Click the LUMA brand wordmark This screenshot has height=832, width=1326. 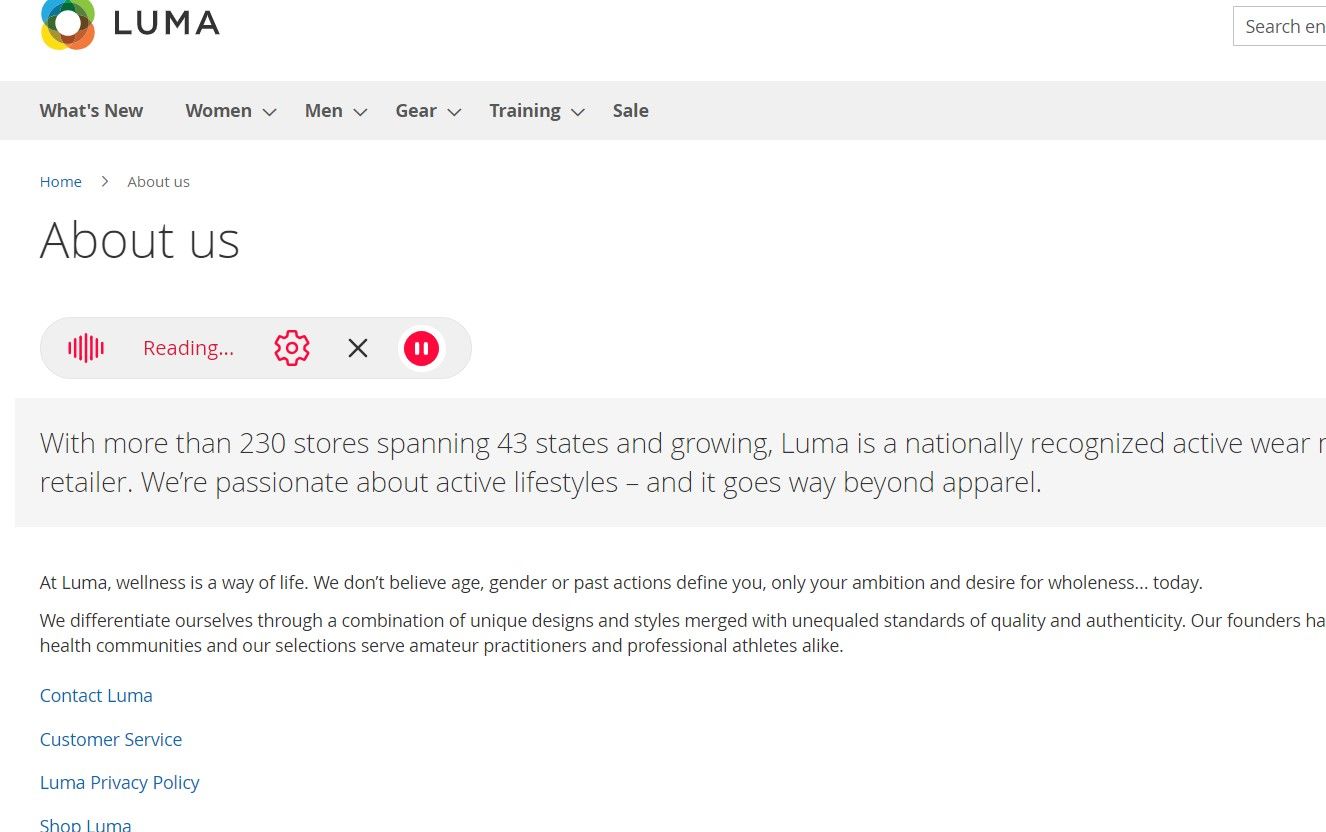point(166,23)
